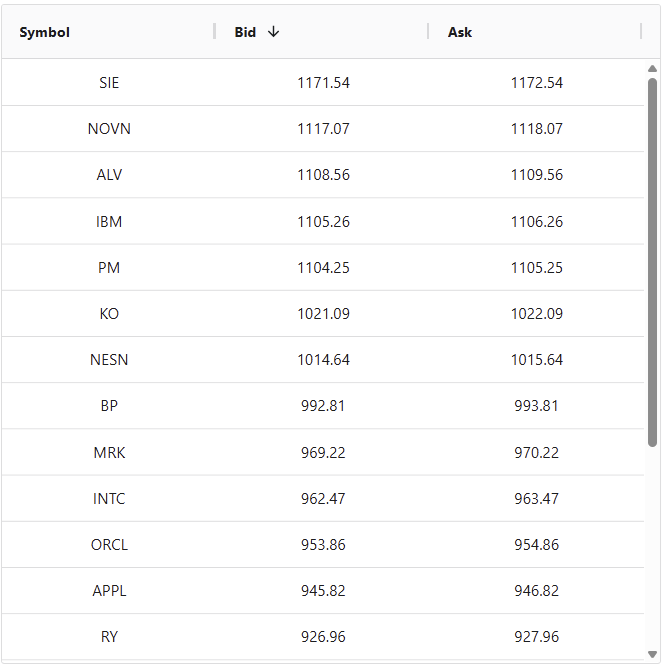Click NESN ask value 1015.64
662x664 pixels.
(537, 360)
